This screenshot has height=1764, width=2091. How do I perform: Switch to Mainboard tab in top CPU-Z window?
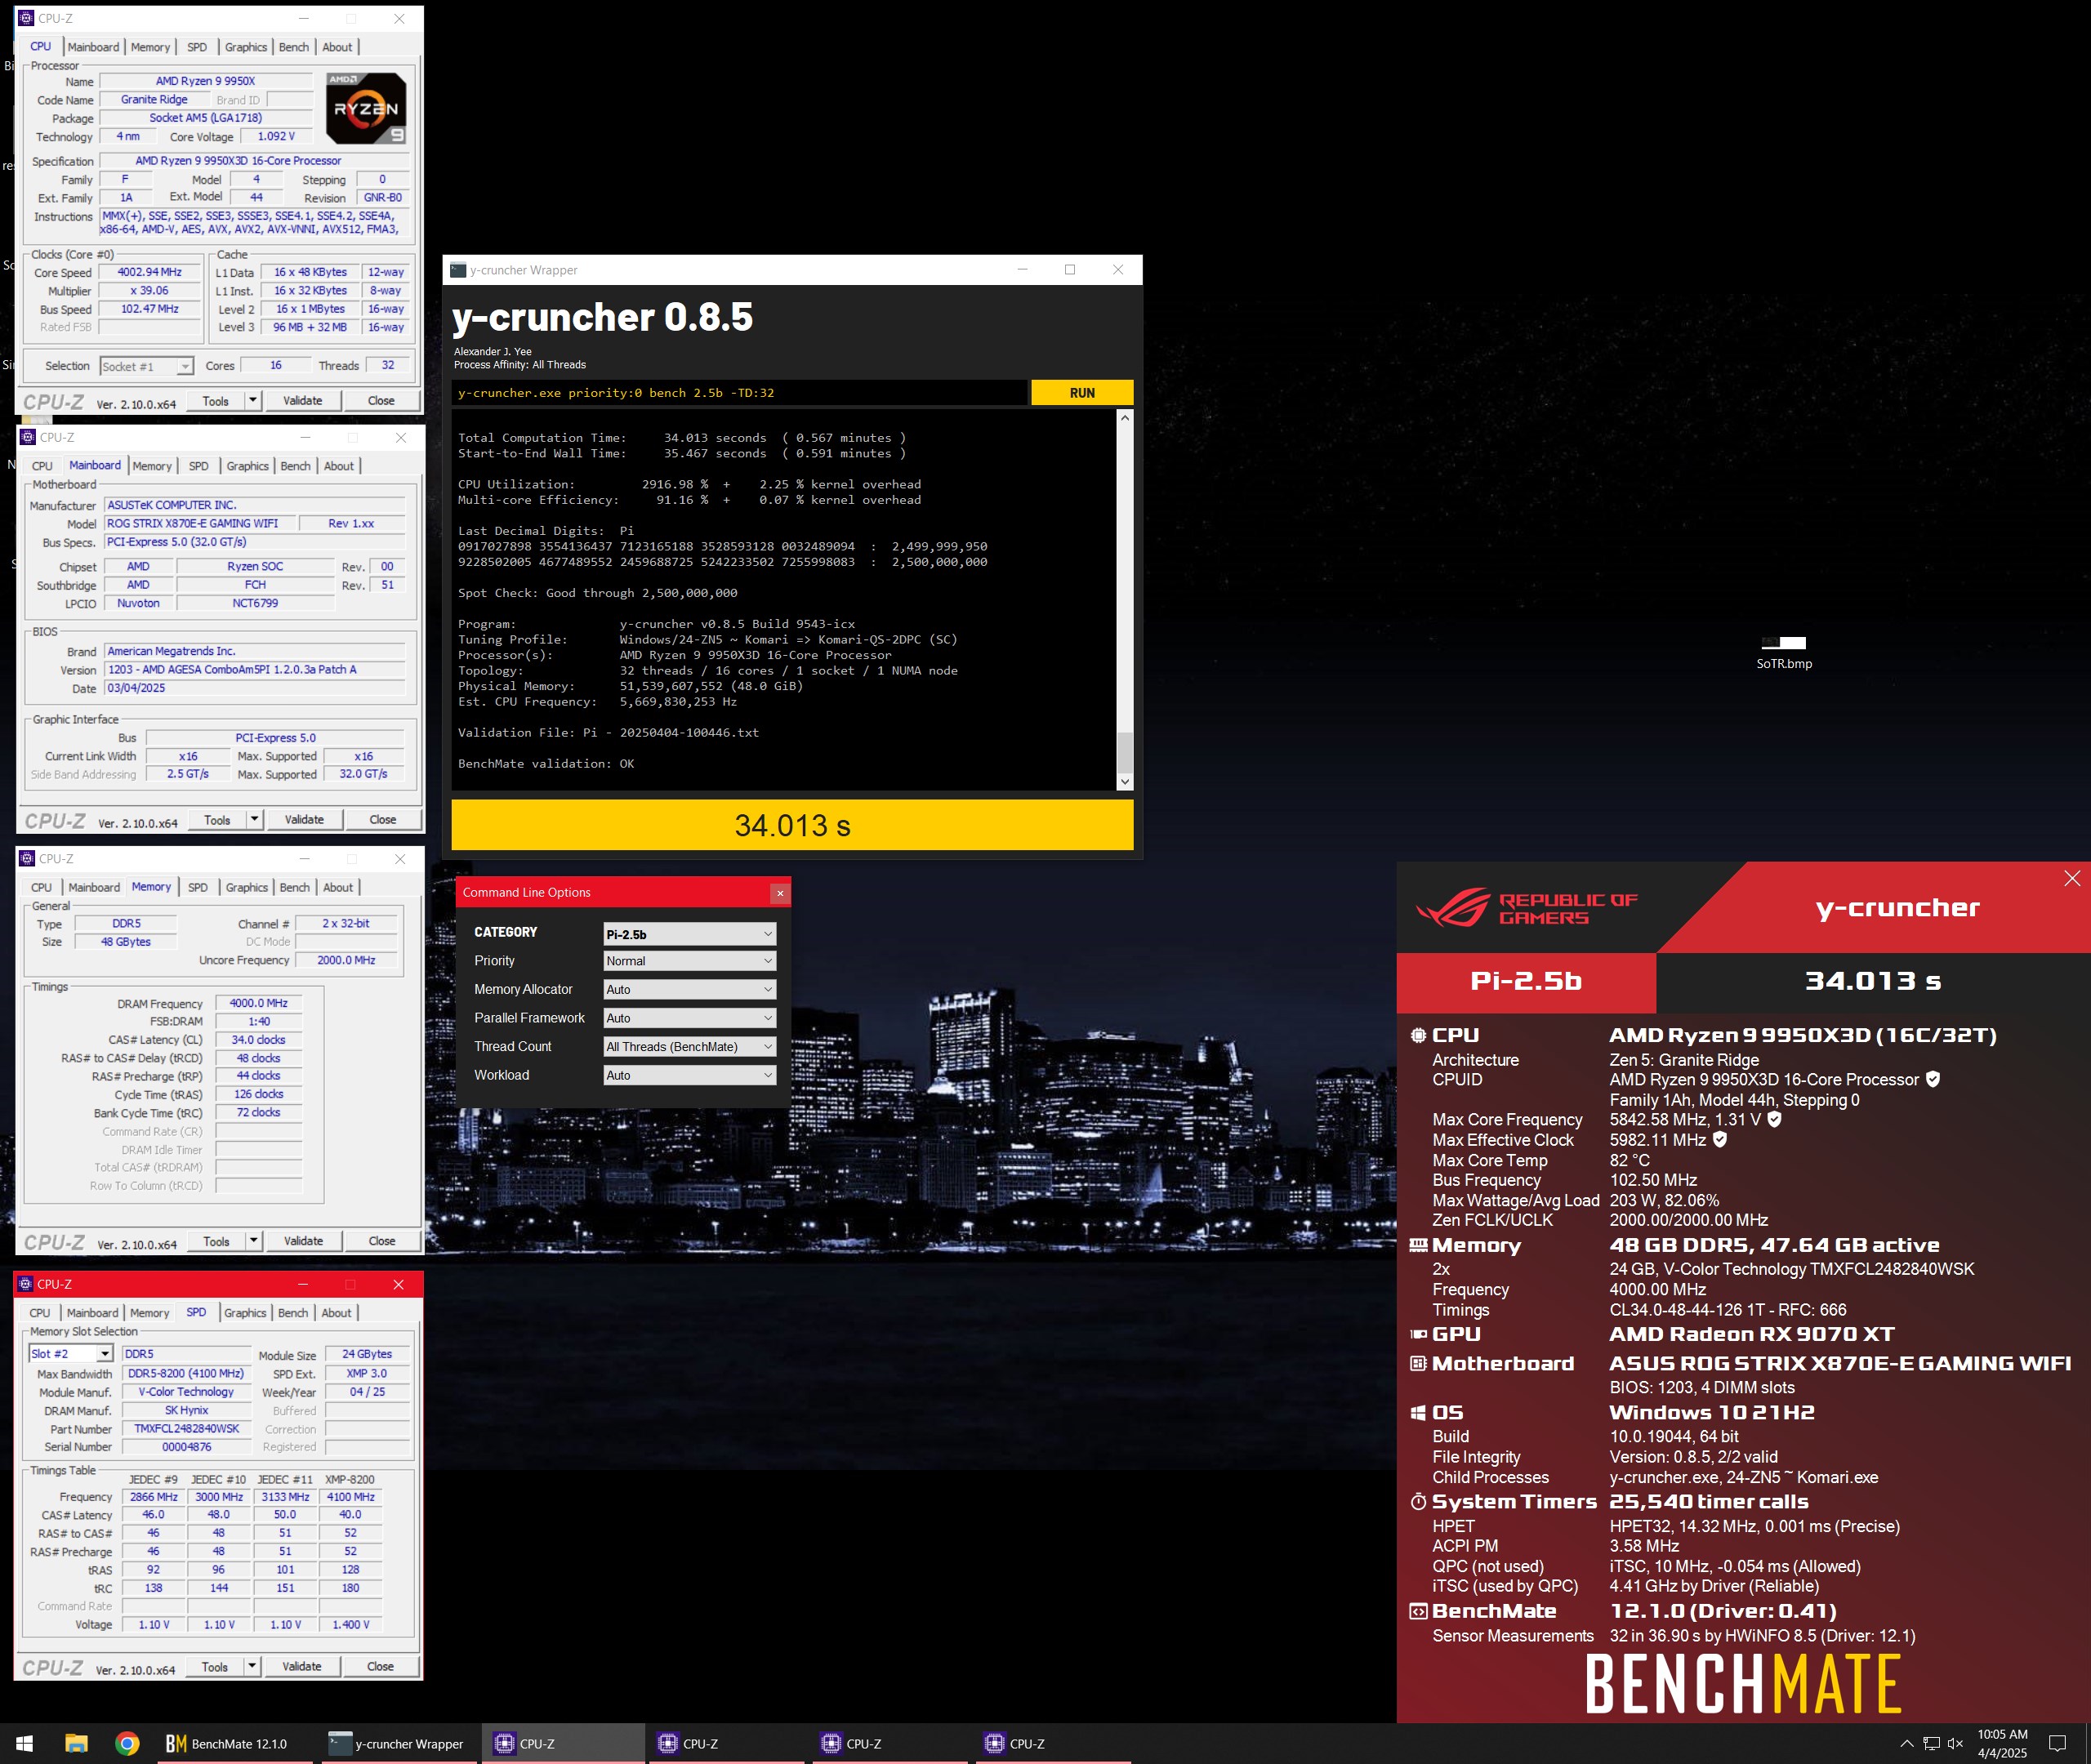click(x=93, y=47)
